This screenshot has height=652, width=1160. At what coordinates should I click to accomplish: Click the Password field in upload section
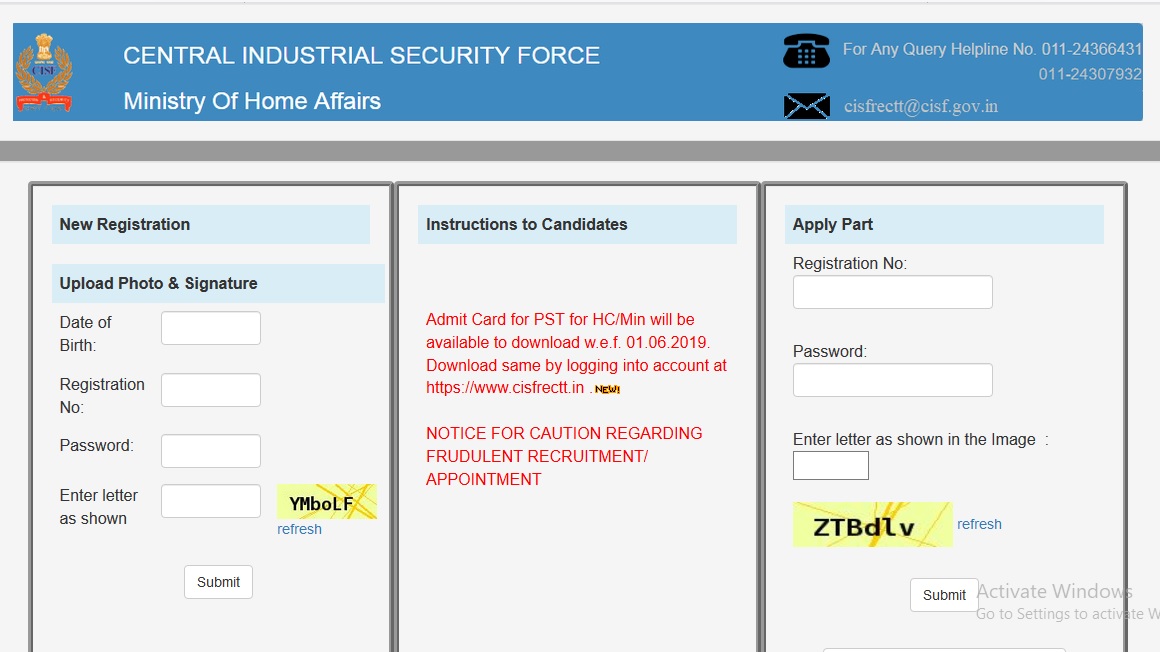(210, 451)
